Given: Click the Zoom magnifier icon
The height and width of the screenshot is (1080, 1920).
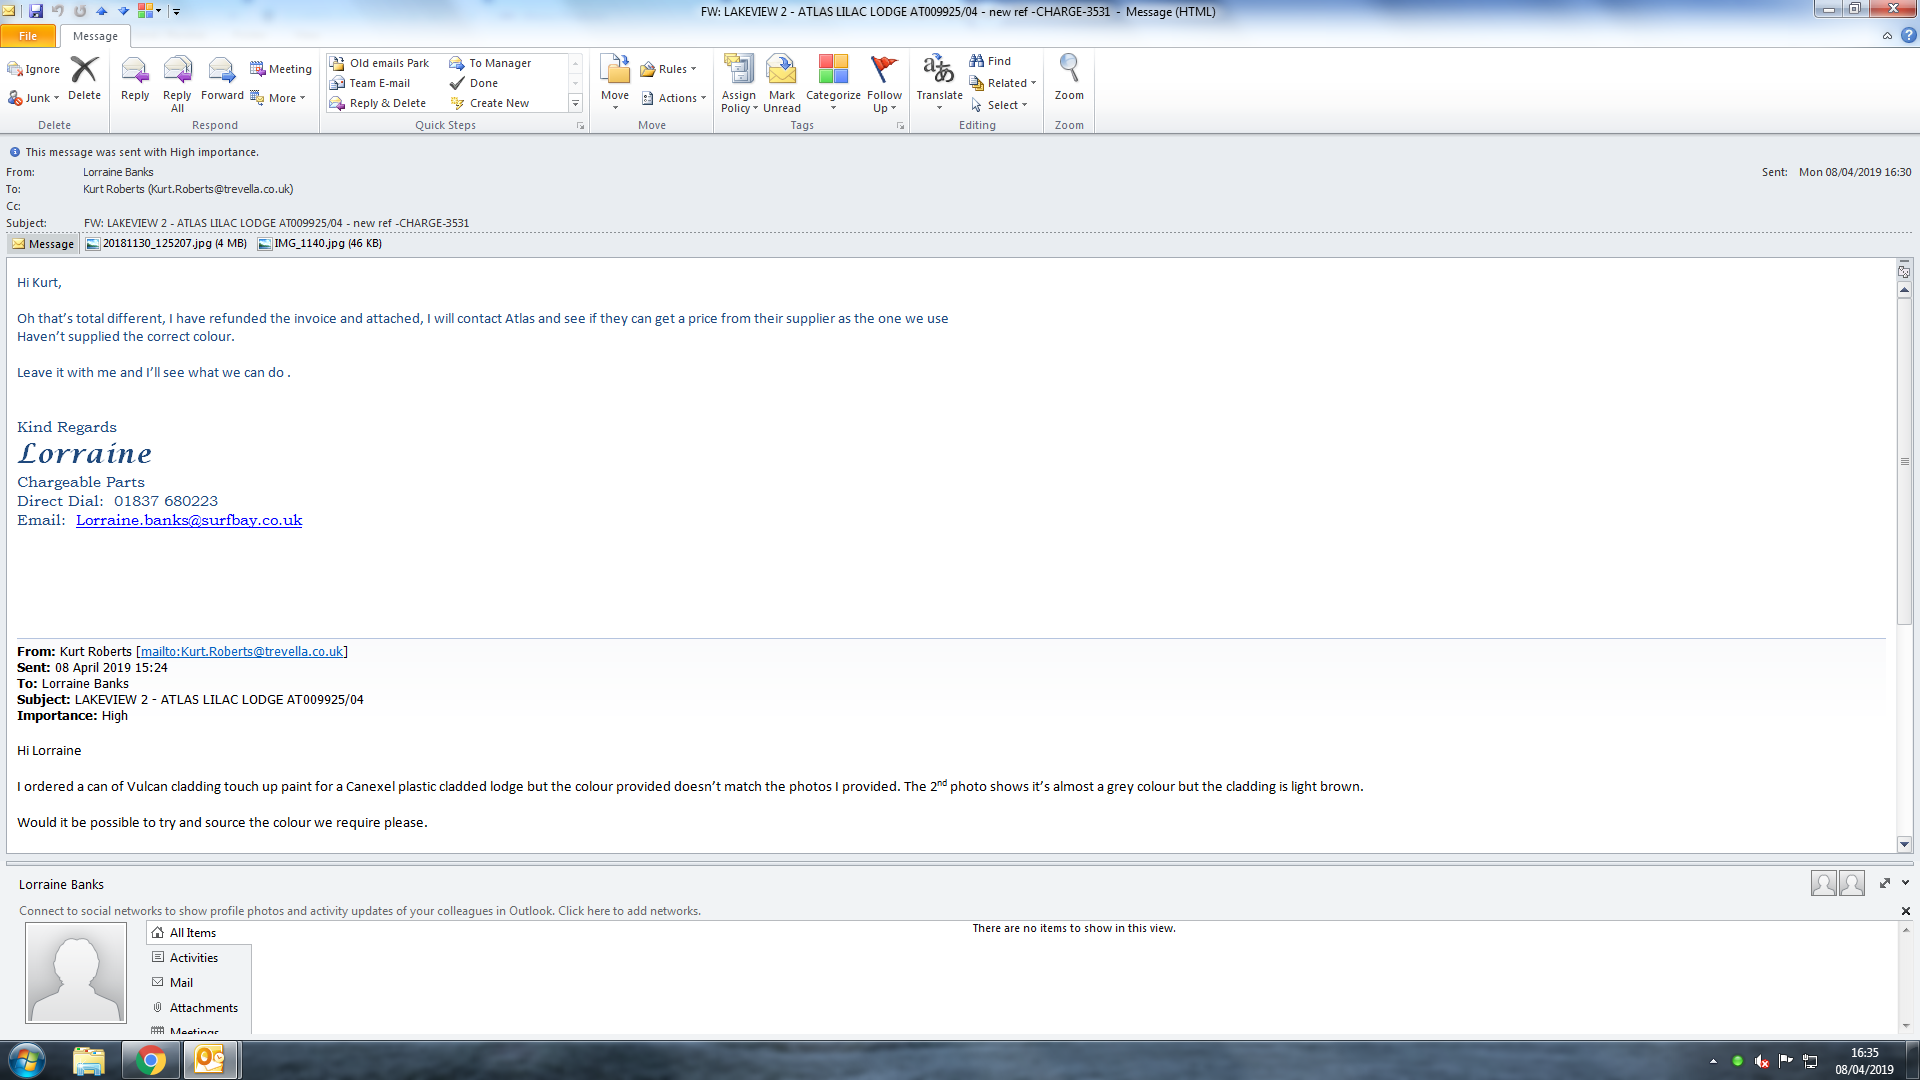Looking at the screenshot, I should [1068, 70].
